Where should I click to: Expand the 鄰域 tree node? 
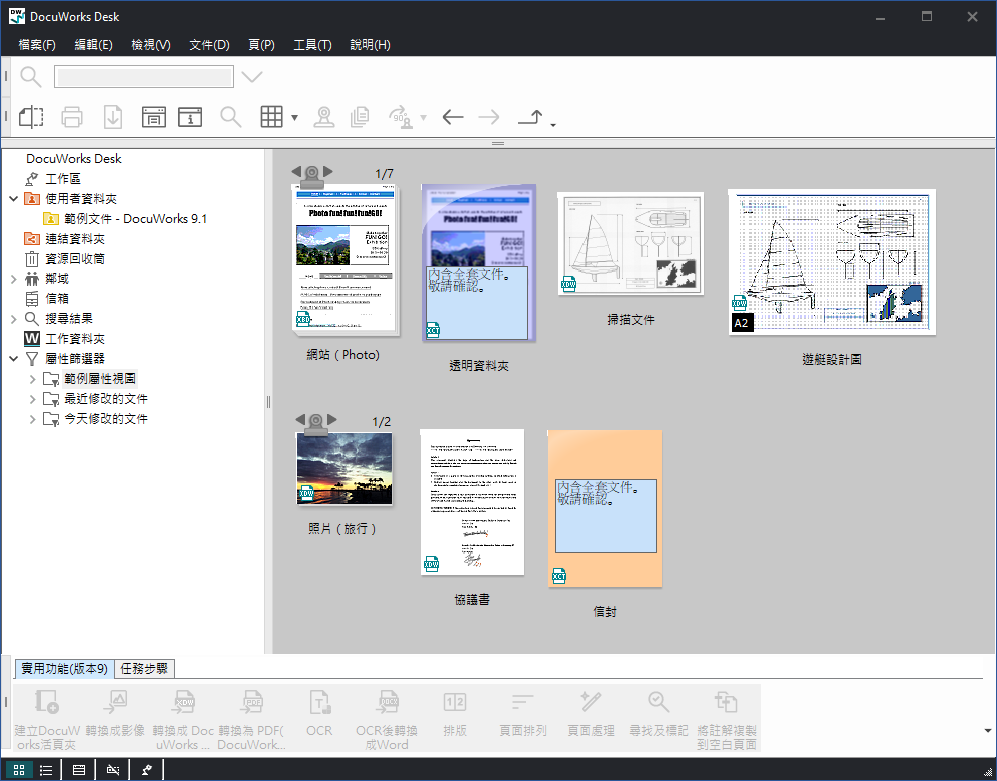tap(13, 279)
